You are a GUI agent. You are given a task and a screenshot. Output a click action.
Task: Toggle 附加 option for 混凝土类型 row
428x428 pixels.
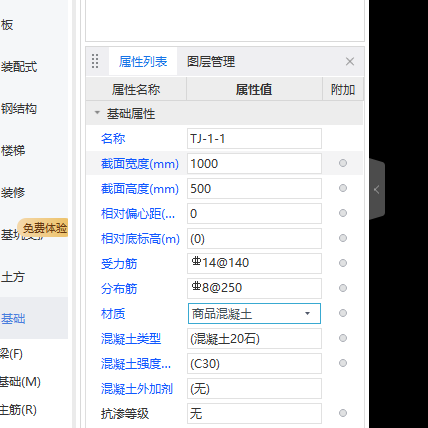click(343, 338)
